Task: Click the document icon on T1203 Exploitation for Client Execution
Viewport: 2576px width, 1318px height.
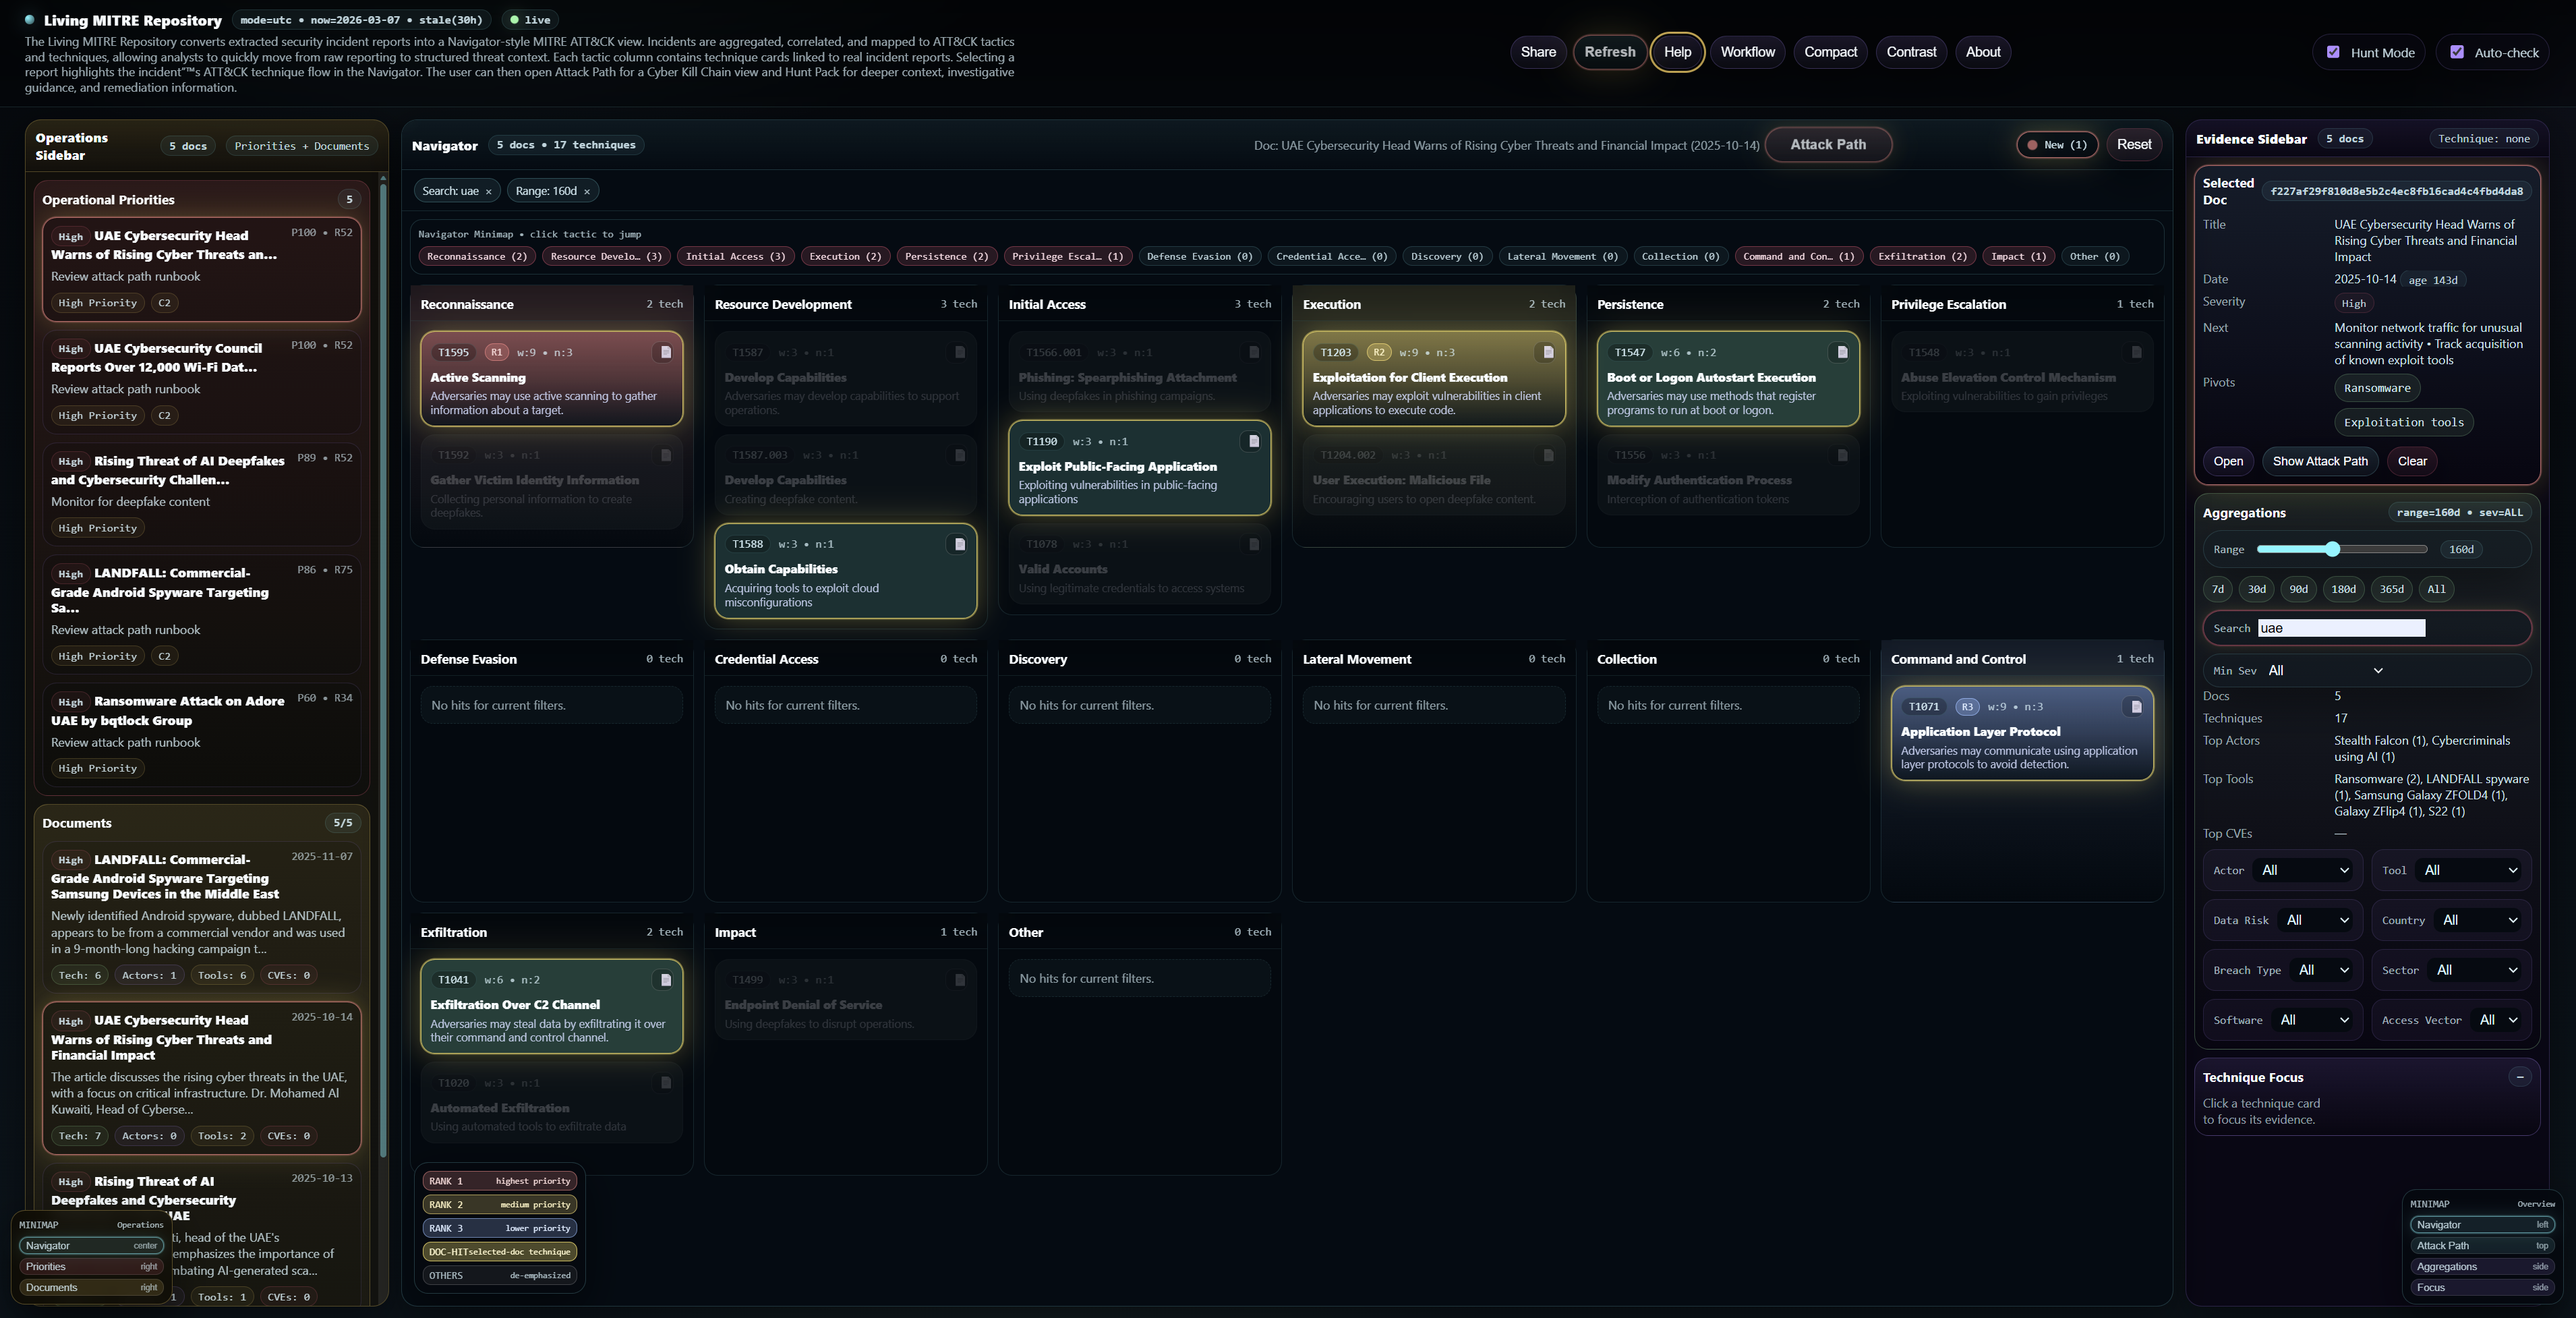Action: point(1547,352)
